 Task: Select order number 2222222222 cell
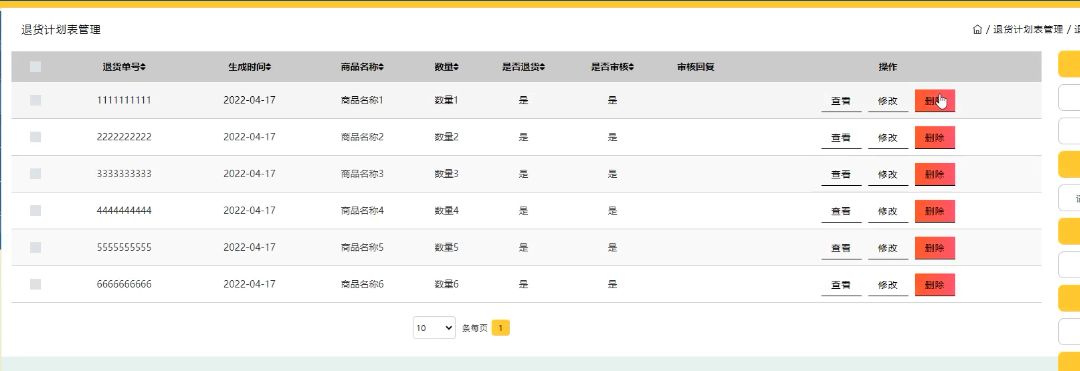[x=124, y=137]
